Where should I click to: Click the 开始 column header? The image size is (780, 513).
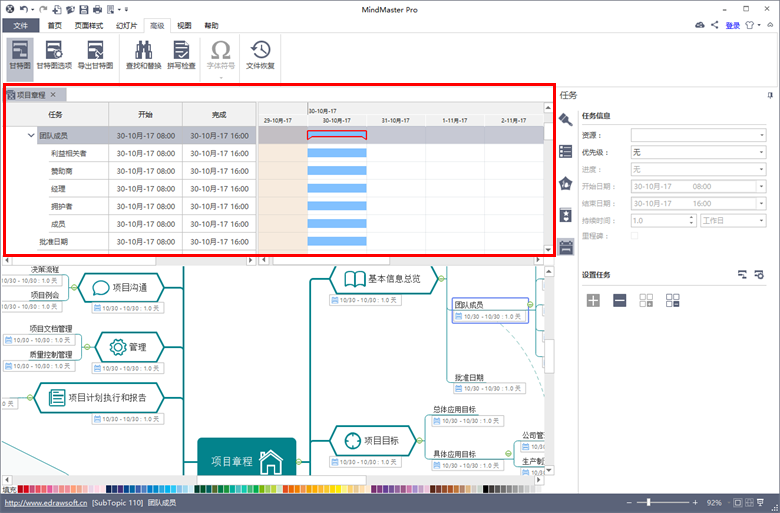(x=145, y=114)
